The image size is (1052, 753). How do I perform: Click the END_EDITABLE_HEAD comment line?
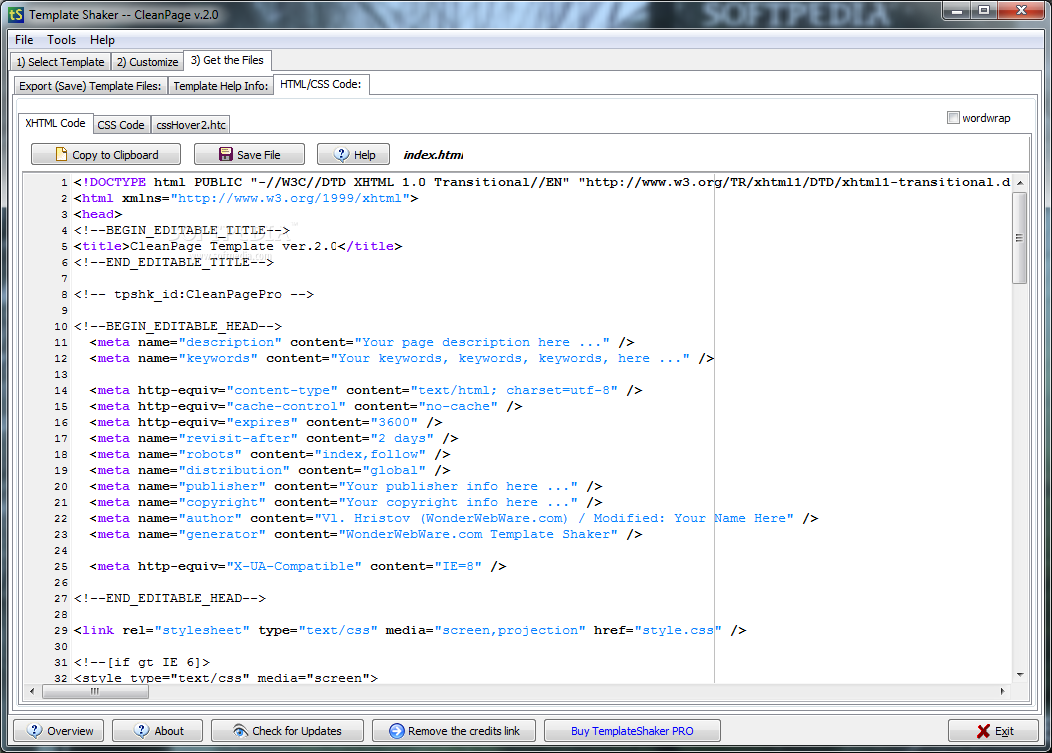click(x=170, y=599)
